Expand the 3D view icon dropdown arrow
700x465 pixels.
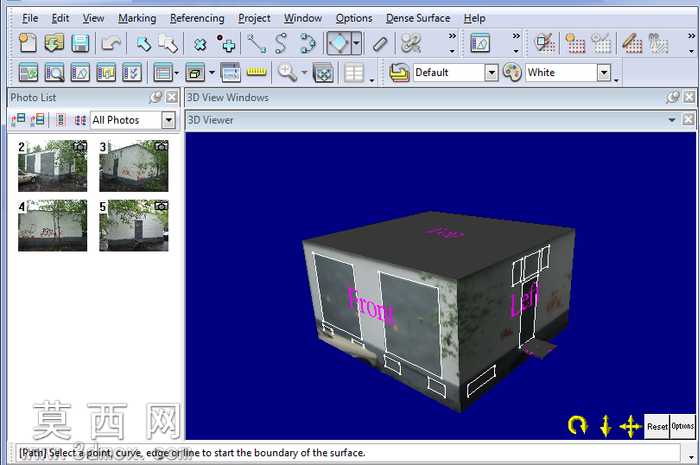coord(212,72)
